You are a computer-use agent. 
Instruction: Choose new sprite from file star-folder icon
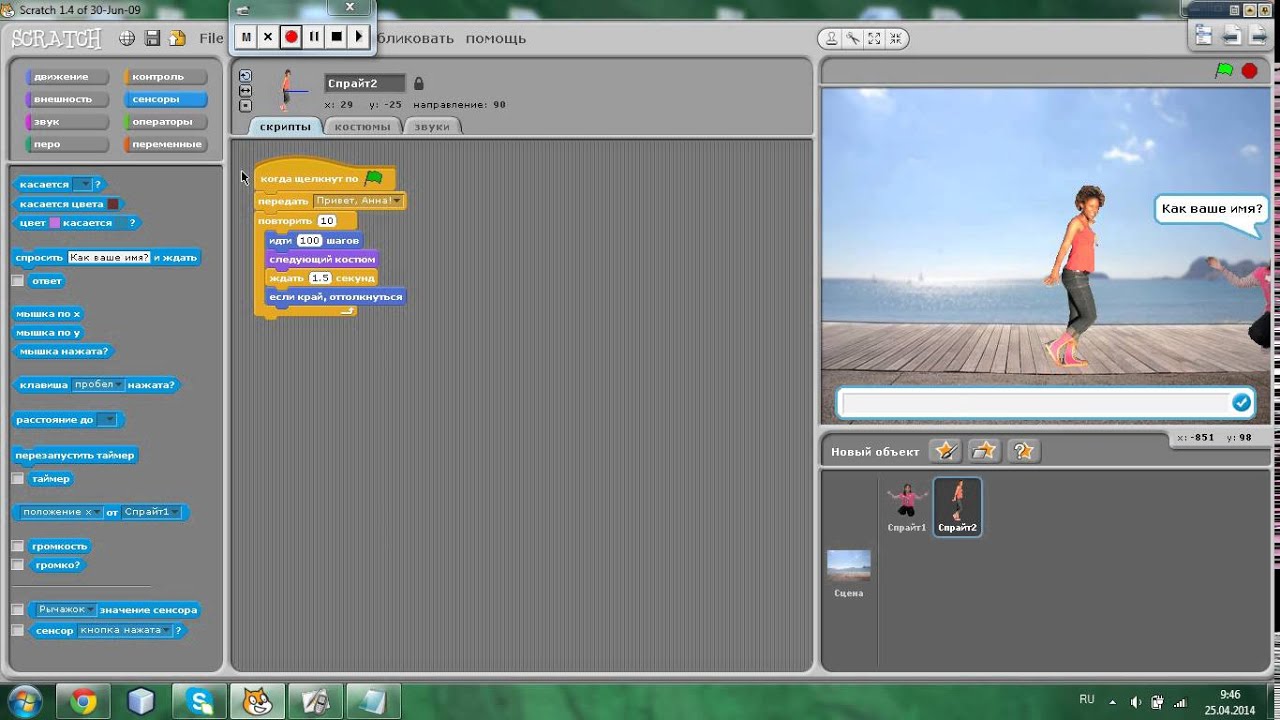984,450
